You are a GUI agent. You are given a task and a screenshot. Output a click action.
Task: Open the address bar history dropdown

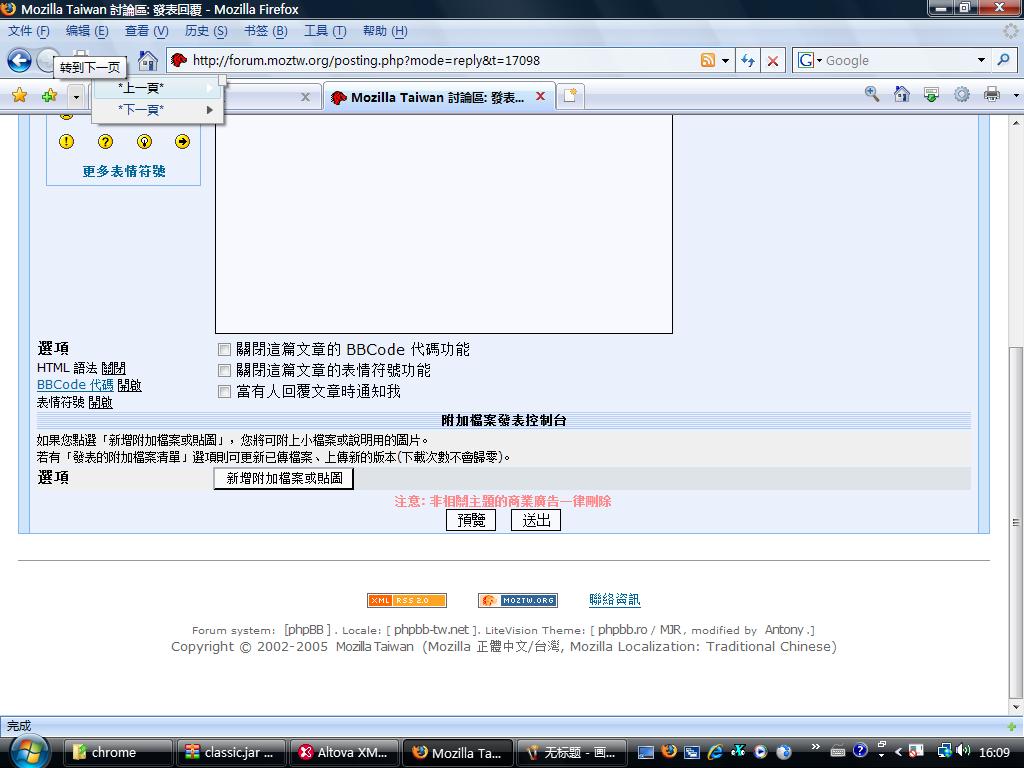pos(725,61)
